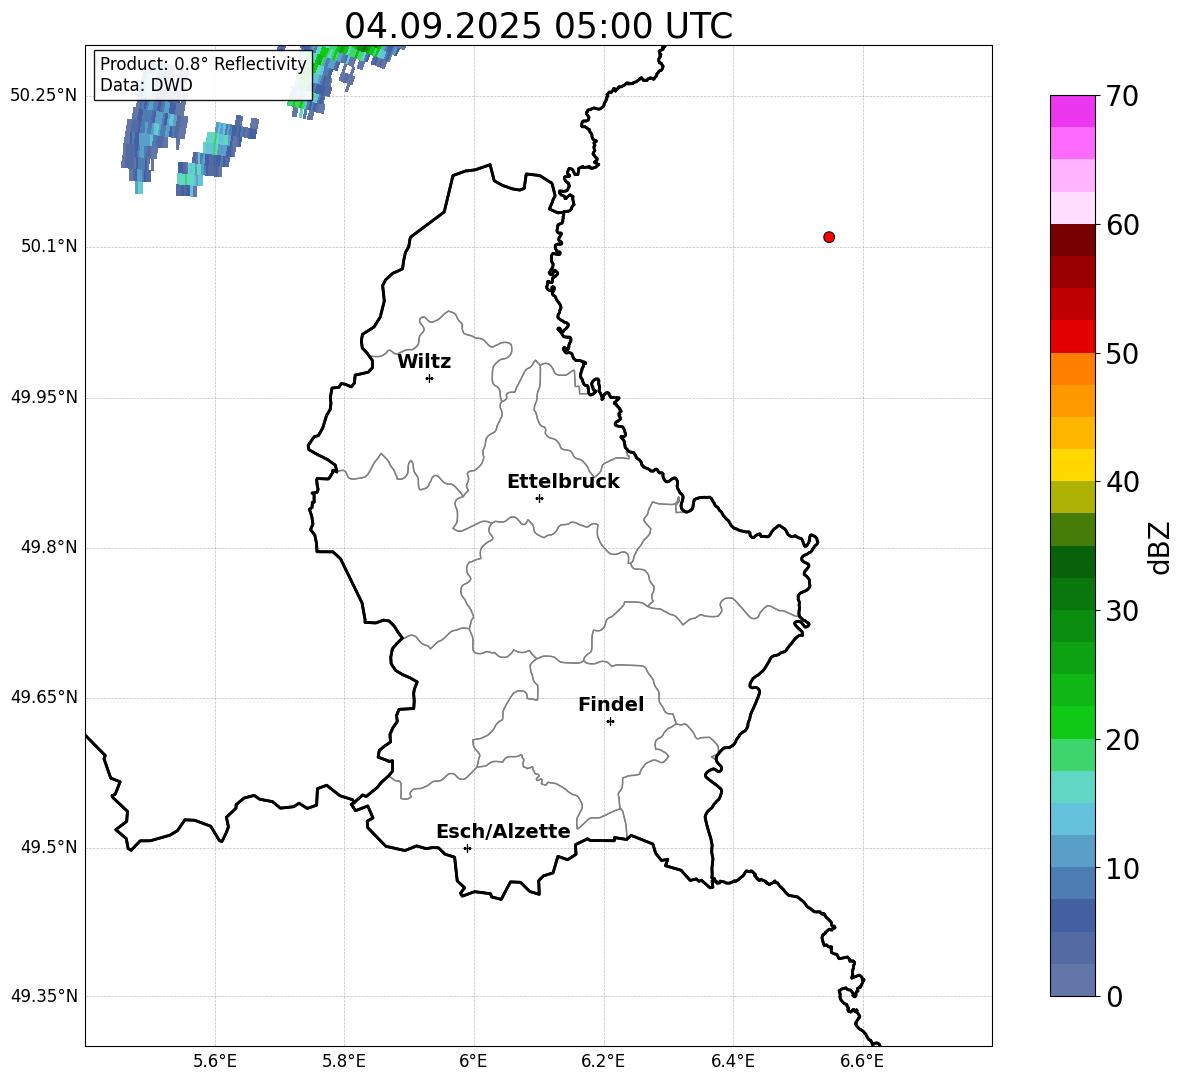The image size is (1184, 1081).
Task: Click the colorbar tick label 60
Action: [1122, 225]
